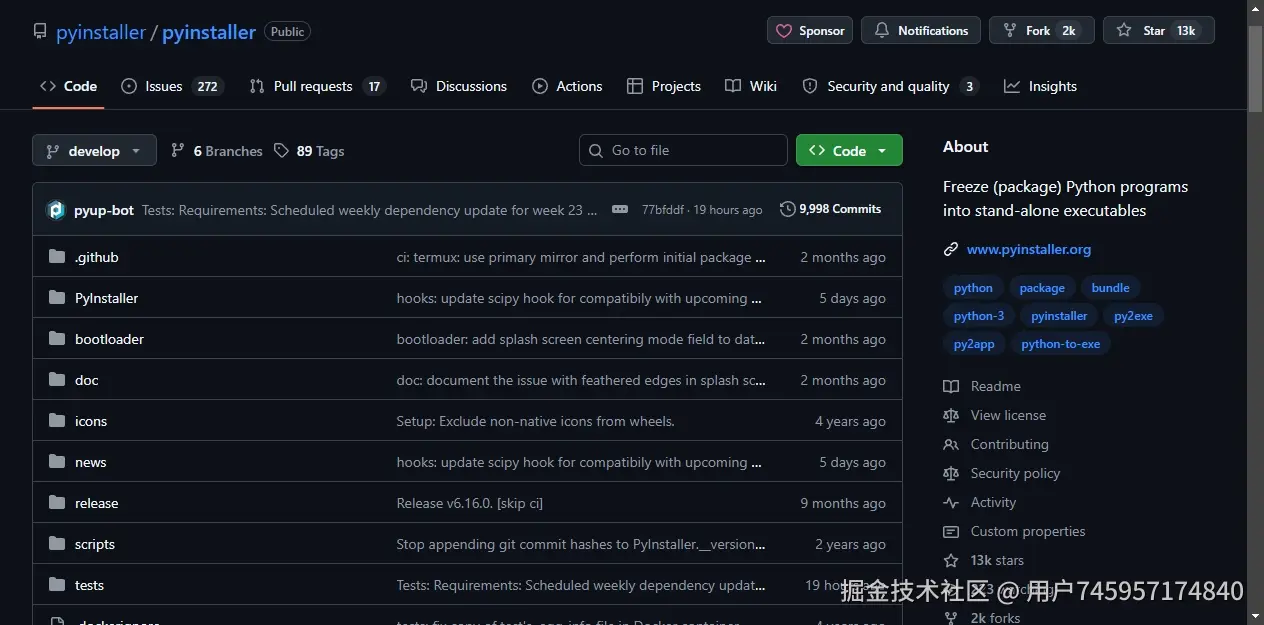The image size is (1264, 625).
Task: Click the heart icon in Sponsor
Action: [x=784, y=31]
